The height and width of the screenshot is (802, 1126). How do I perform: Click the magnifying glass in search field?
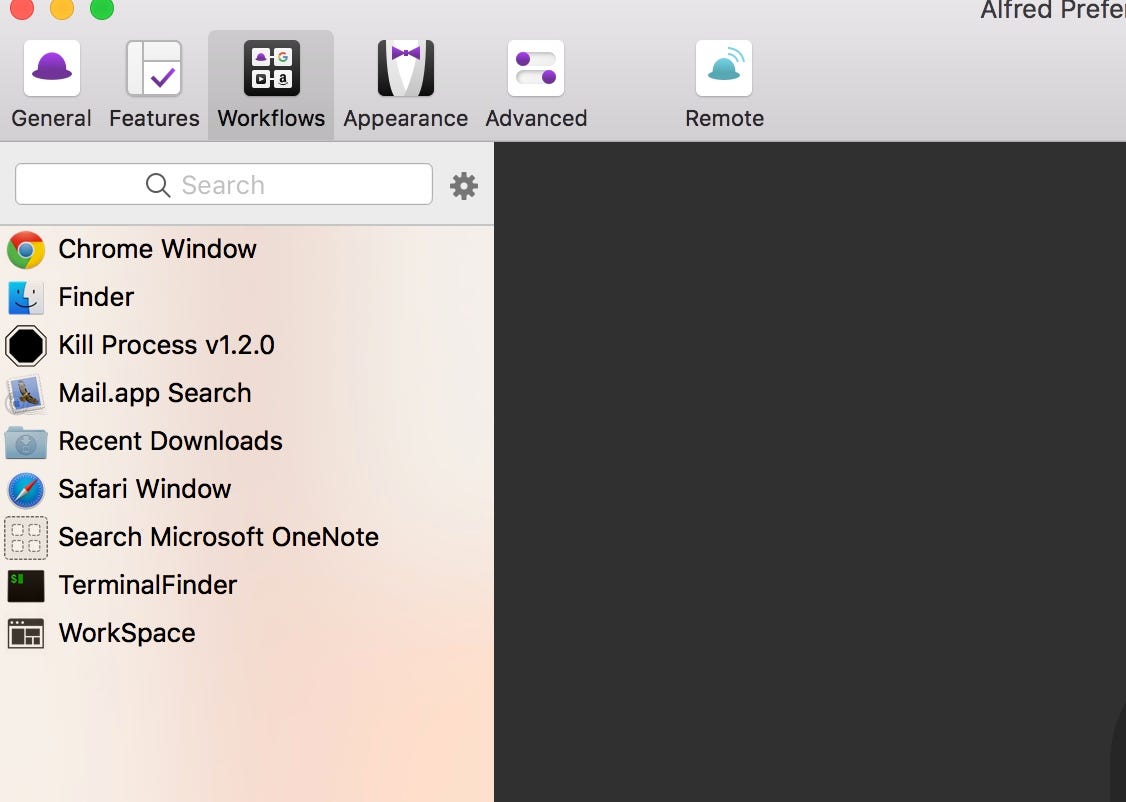[x=158, y=185]
